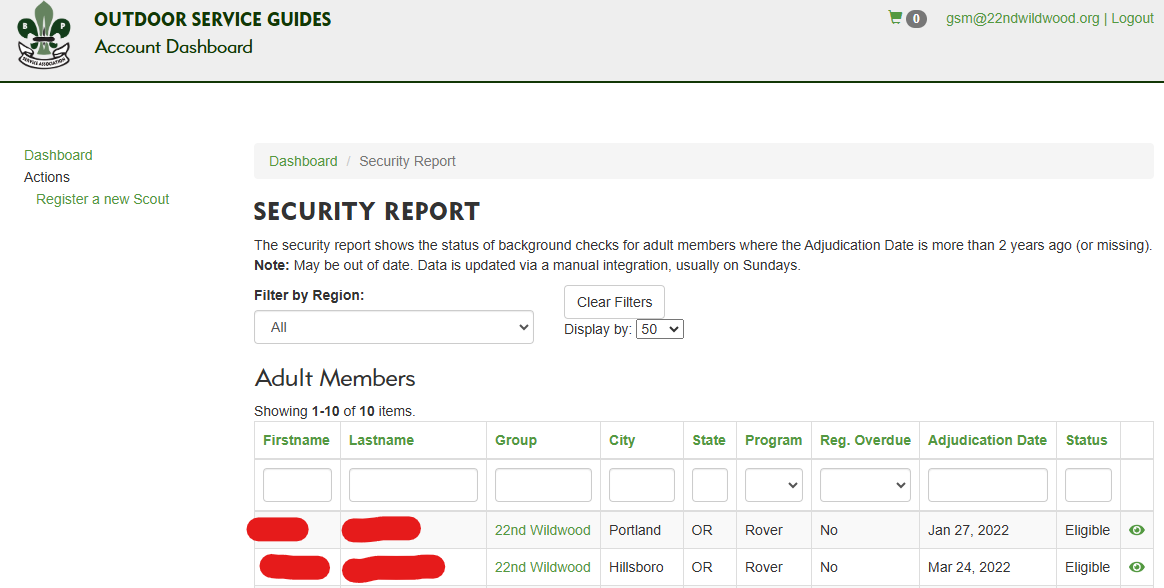Click the shopping cart icon
The height and width of the screenshot is (588, 1164).
pos(895,18)
